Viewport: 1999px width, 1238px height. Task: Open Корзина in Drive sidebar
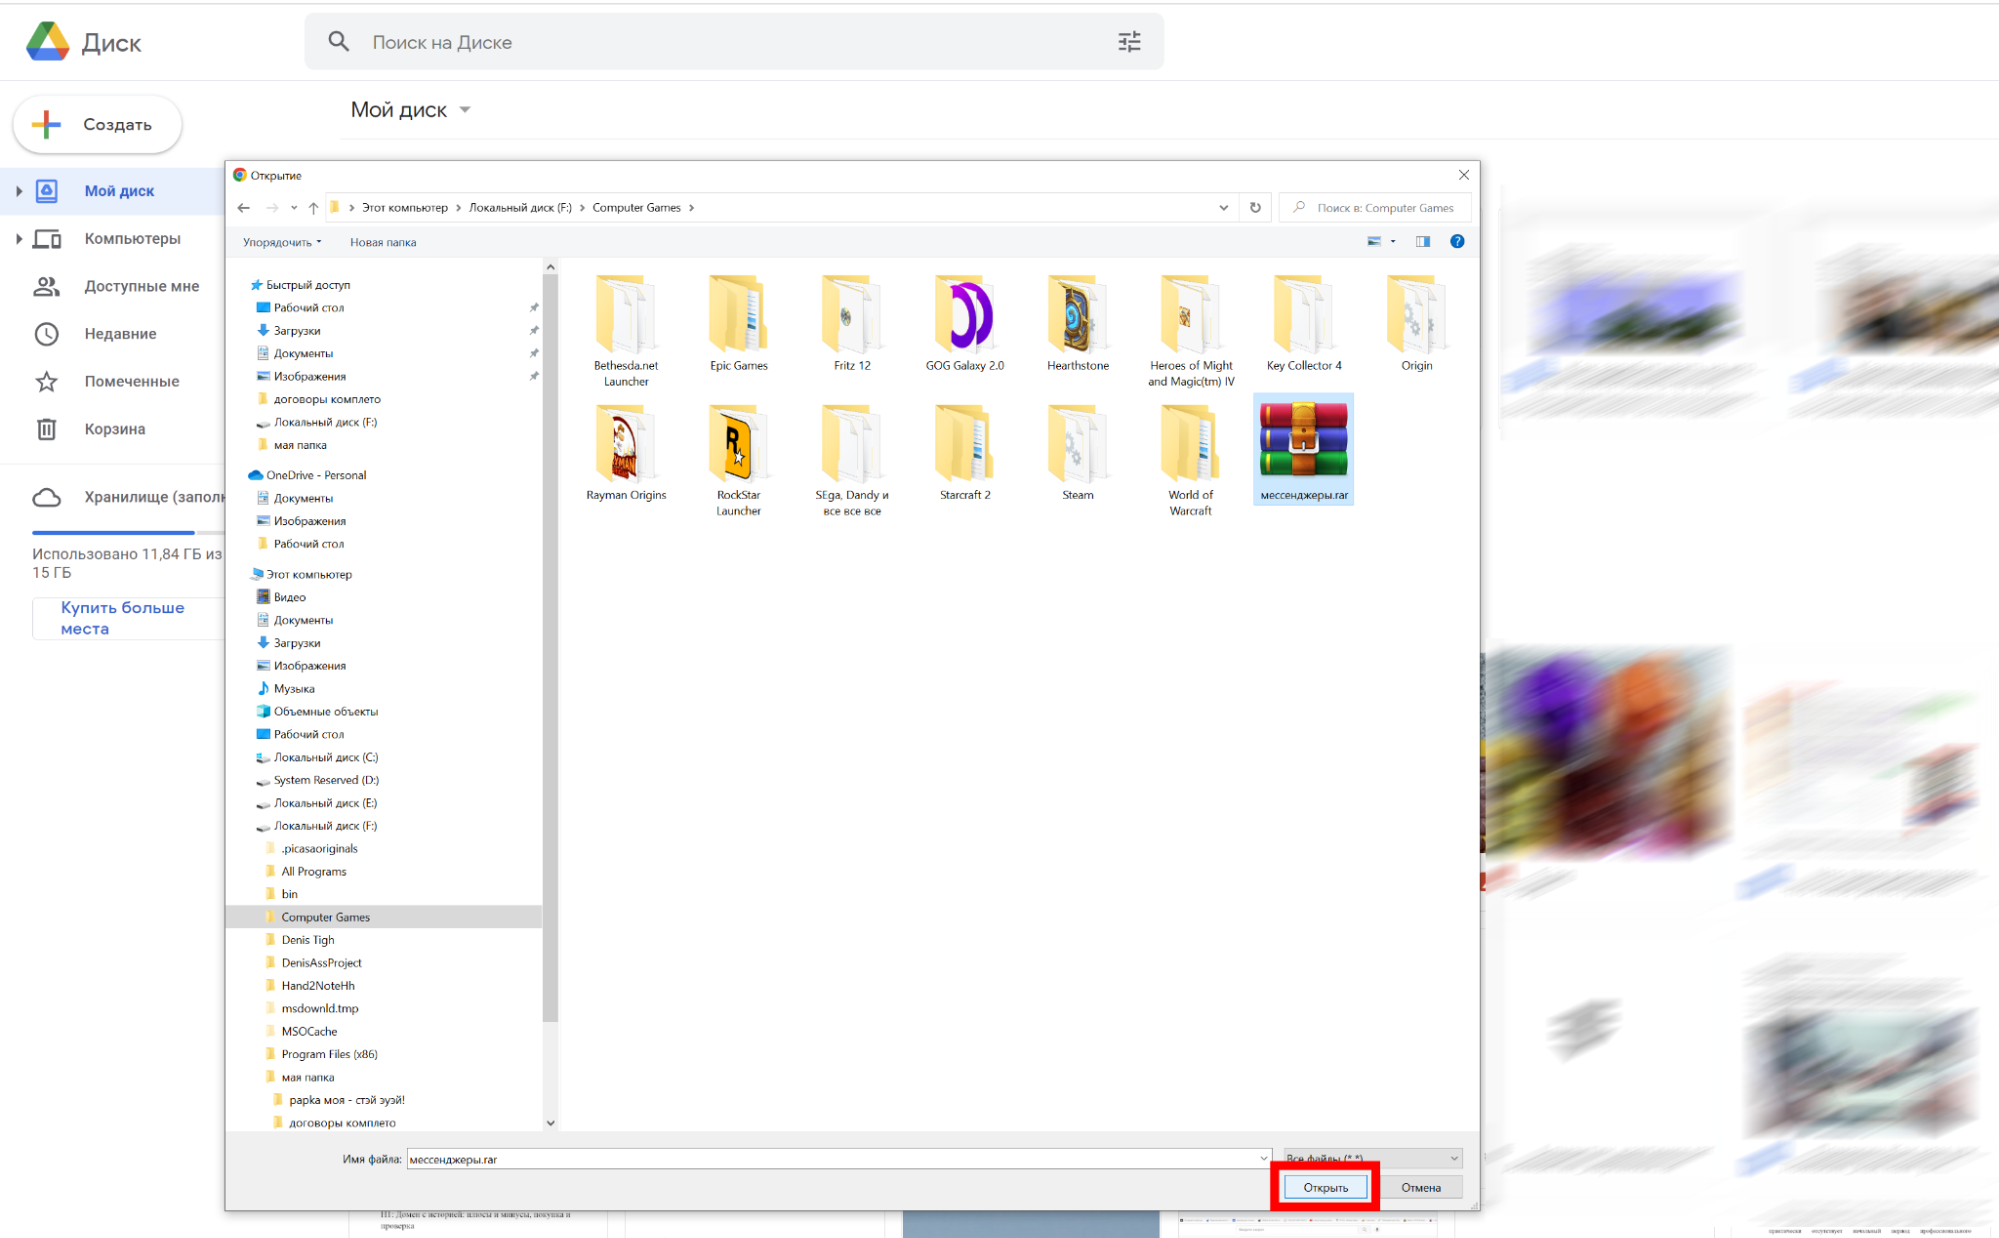(115, 429)
